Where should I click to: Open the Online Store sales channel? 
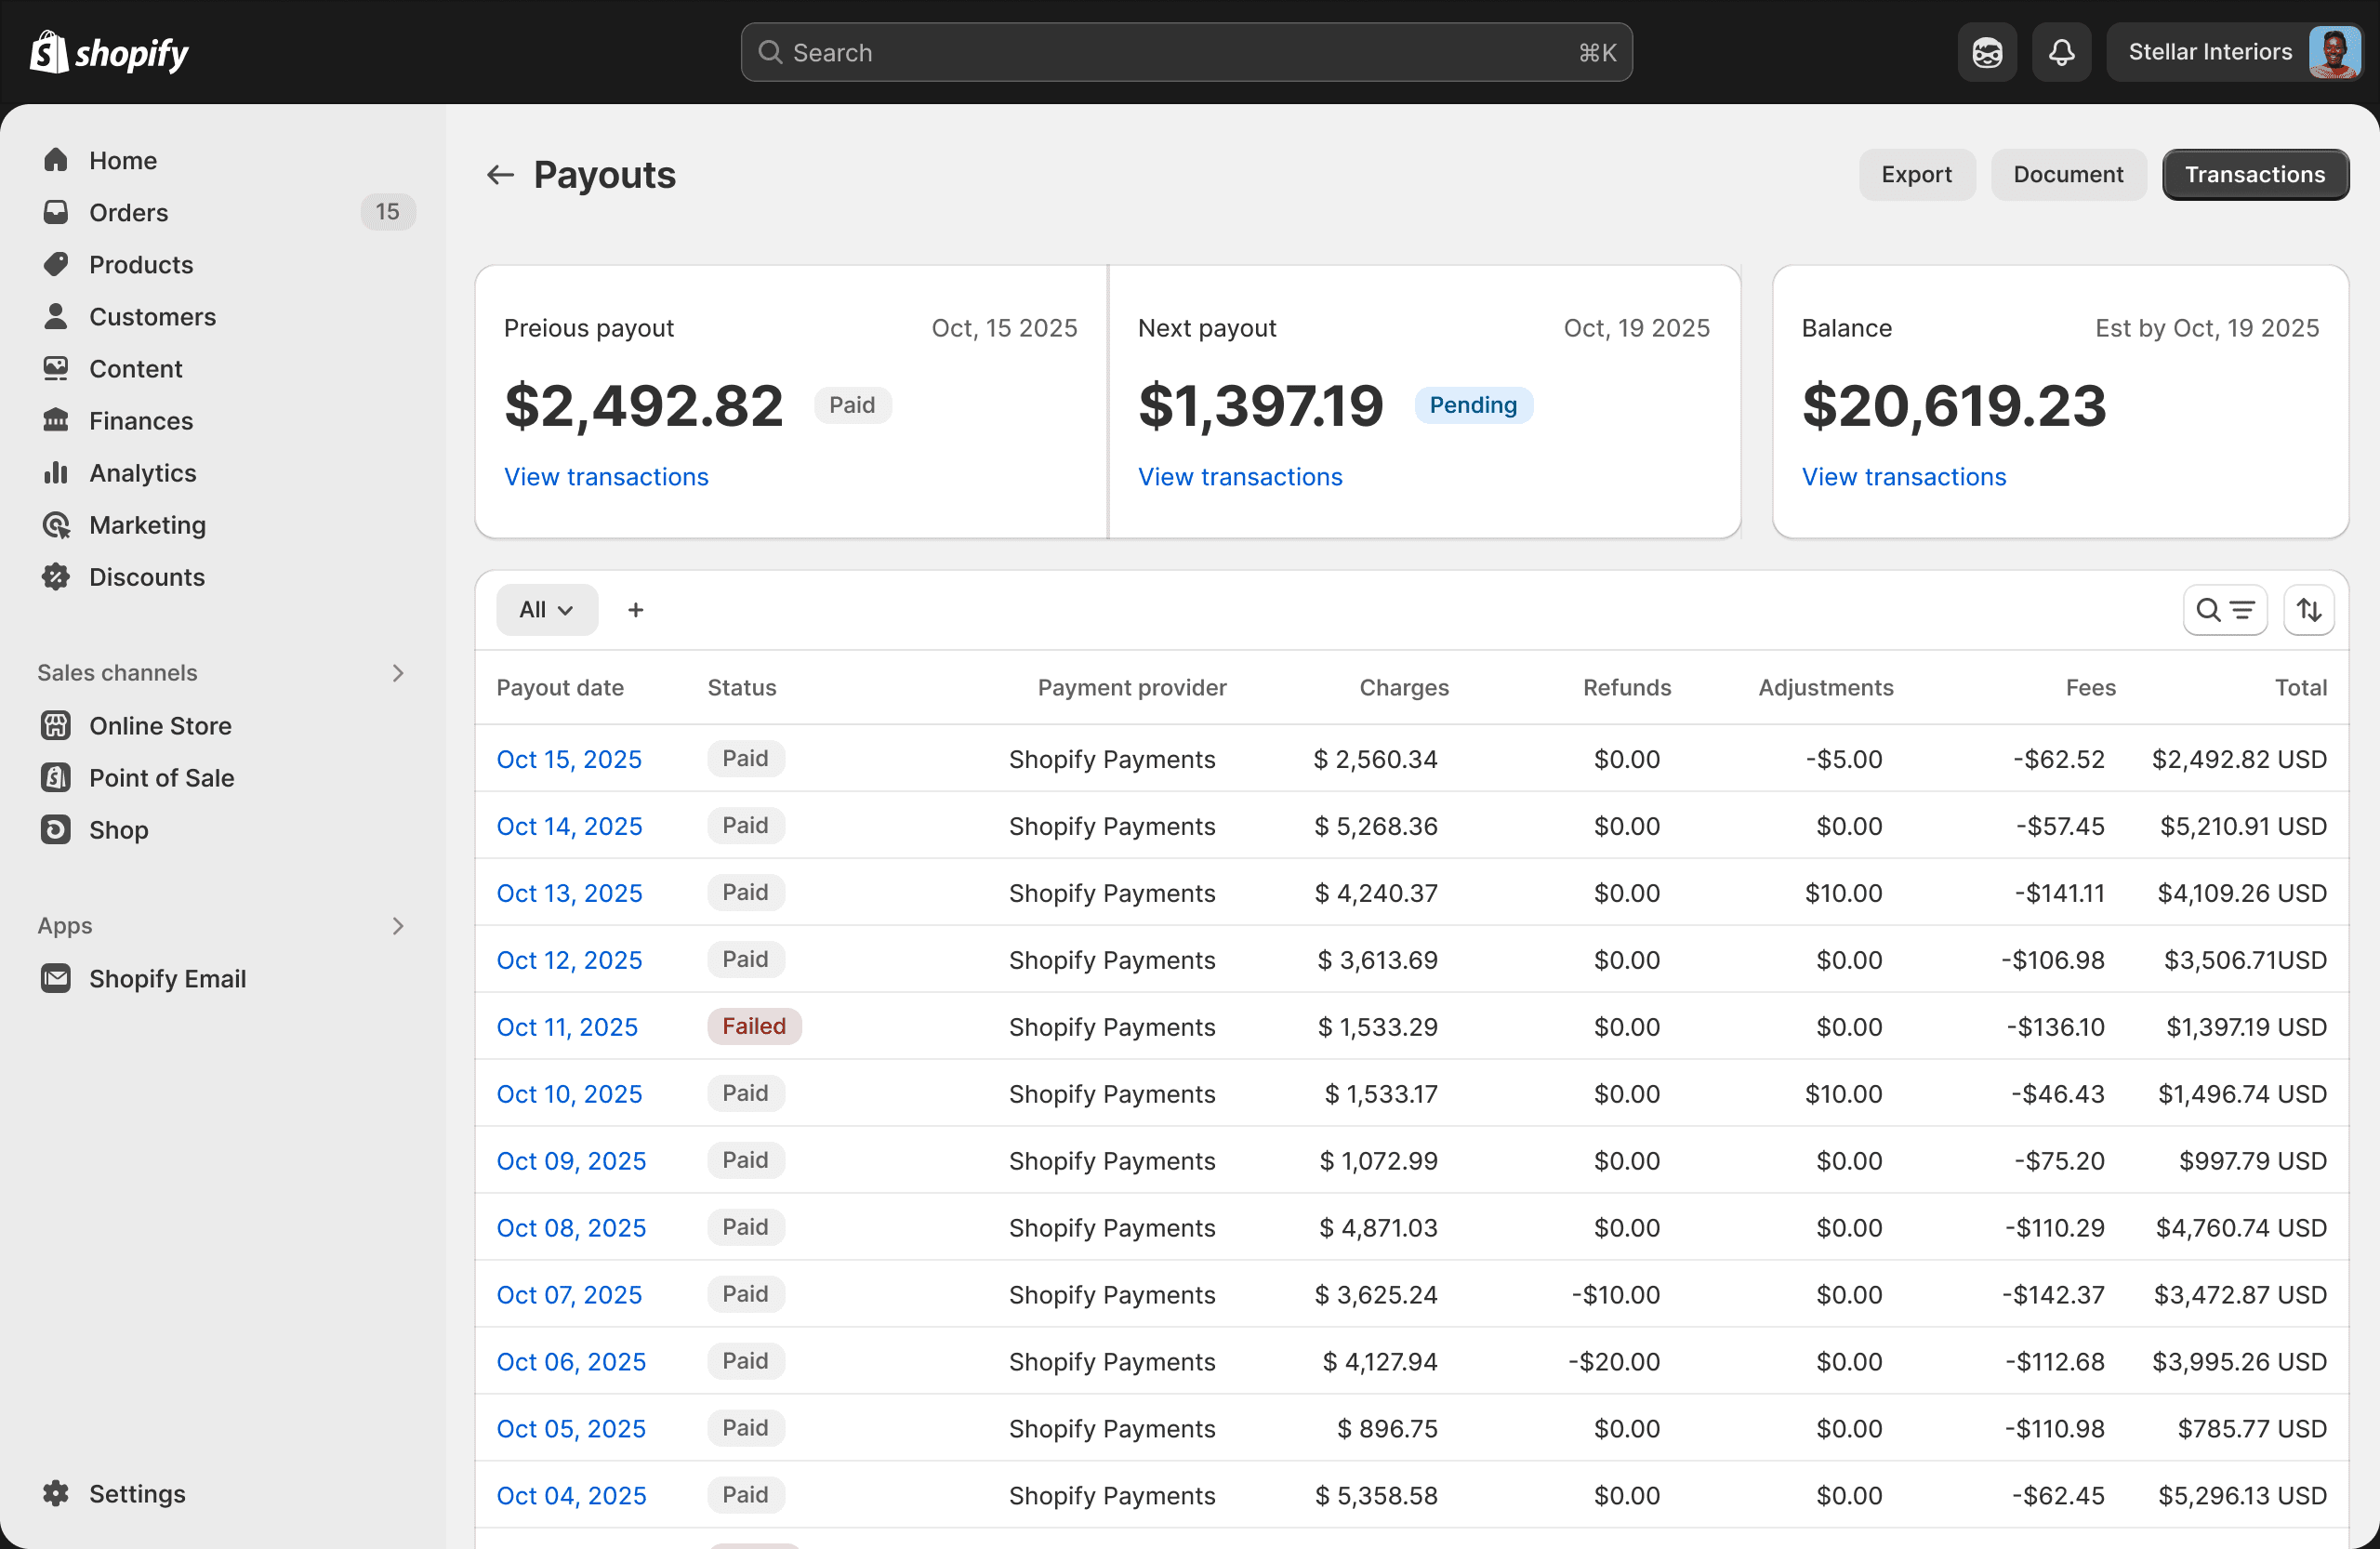[160, 725]
